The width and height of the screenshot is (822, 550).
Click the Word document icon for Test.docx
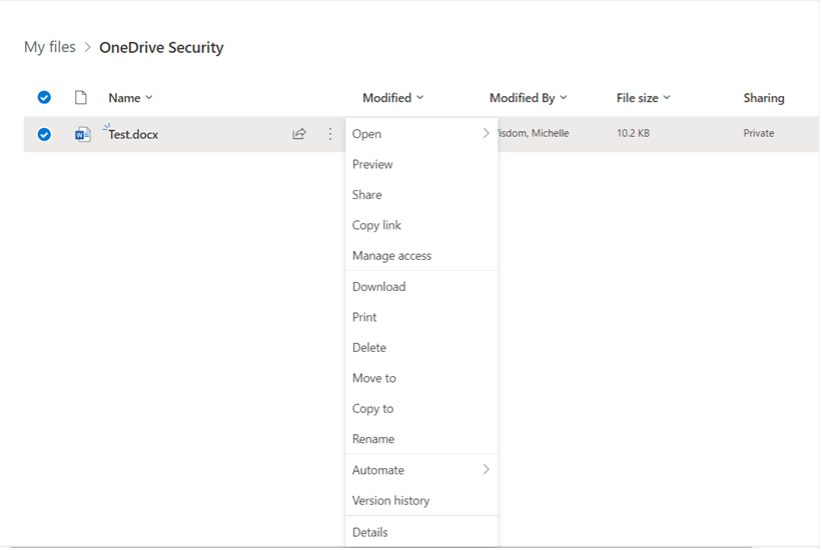coord(82,134)
